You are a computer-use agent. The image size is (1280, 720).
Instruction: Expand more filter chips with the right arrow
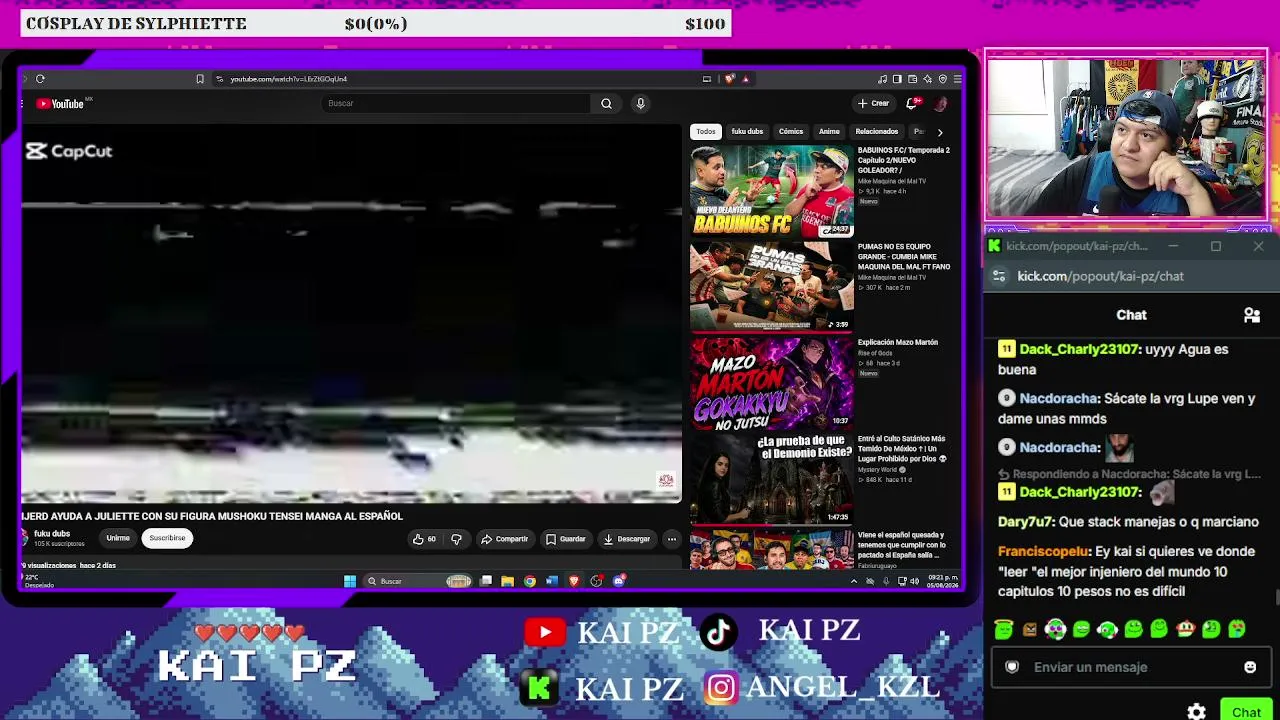[x=939, y=132]
